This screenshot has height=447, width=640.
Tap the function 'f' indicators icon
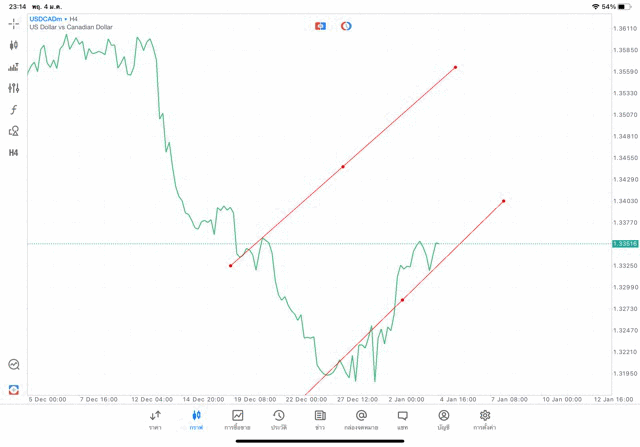14,110
